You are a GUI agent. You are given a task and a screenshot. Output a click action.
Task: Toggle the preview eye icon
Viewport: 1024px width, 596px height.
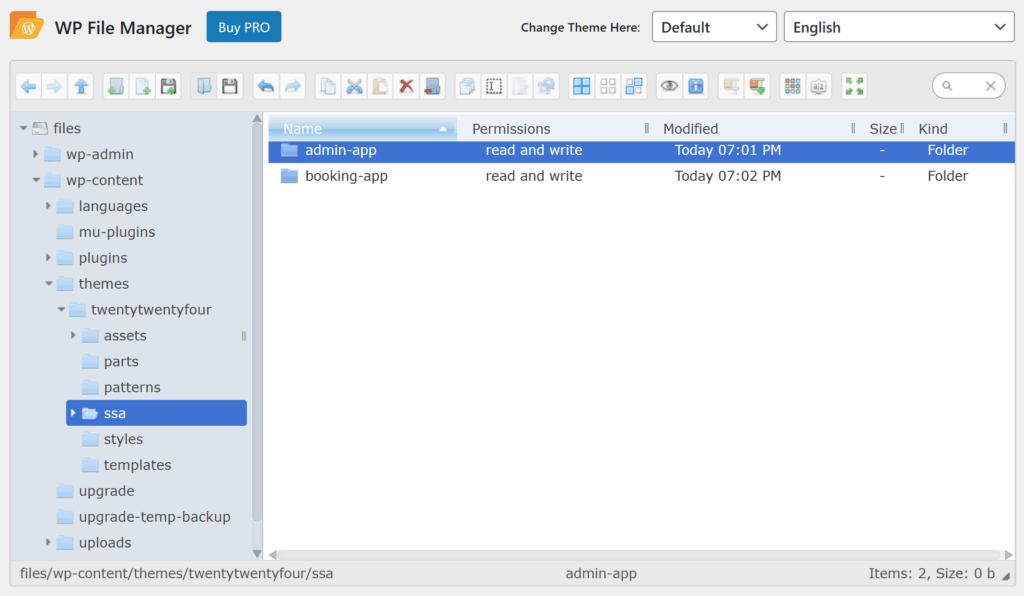[x=667, y=86]
